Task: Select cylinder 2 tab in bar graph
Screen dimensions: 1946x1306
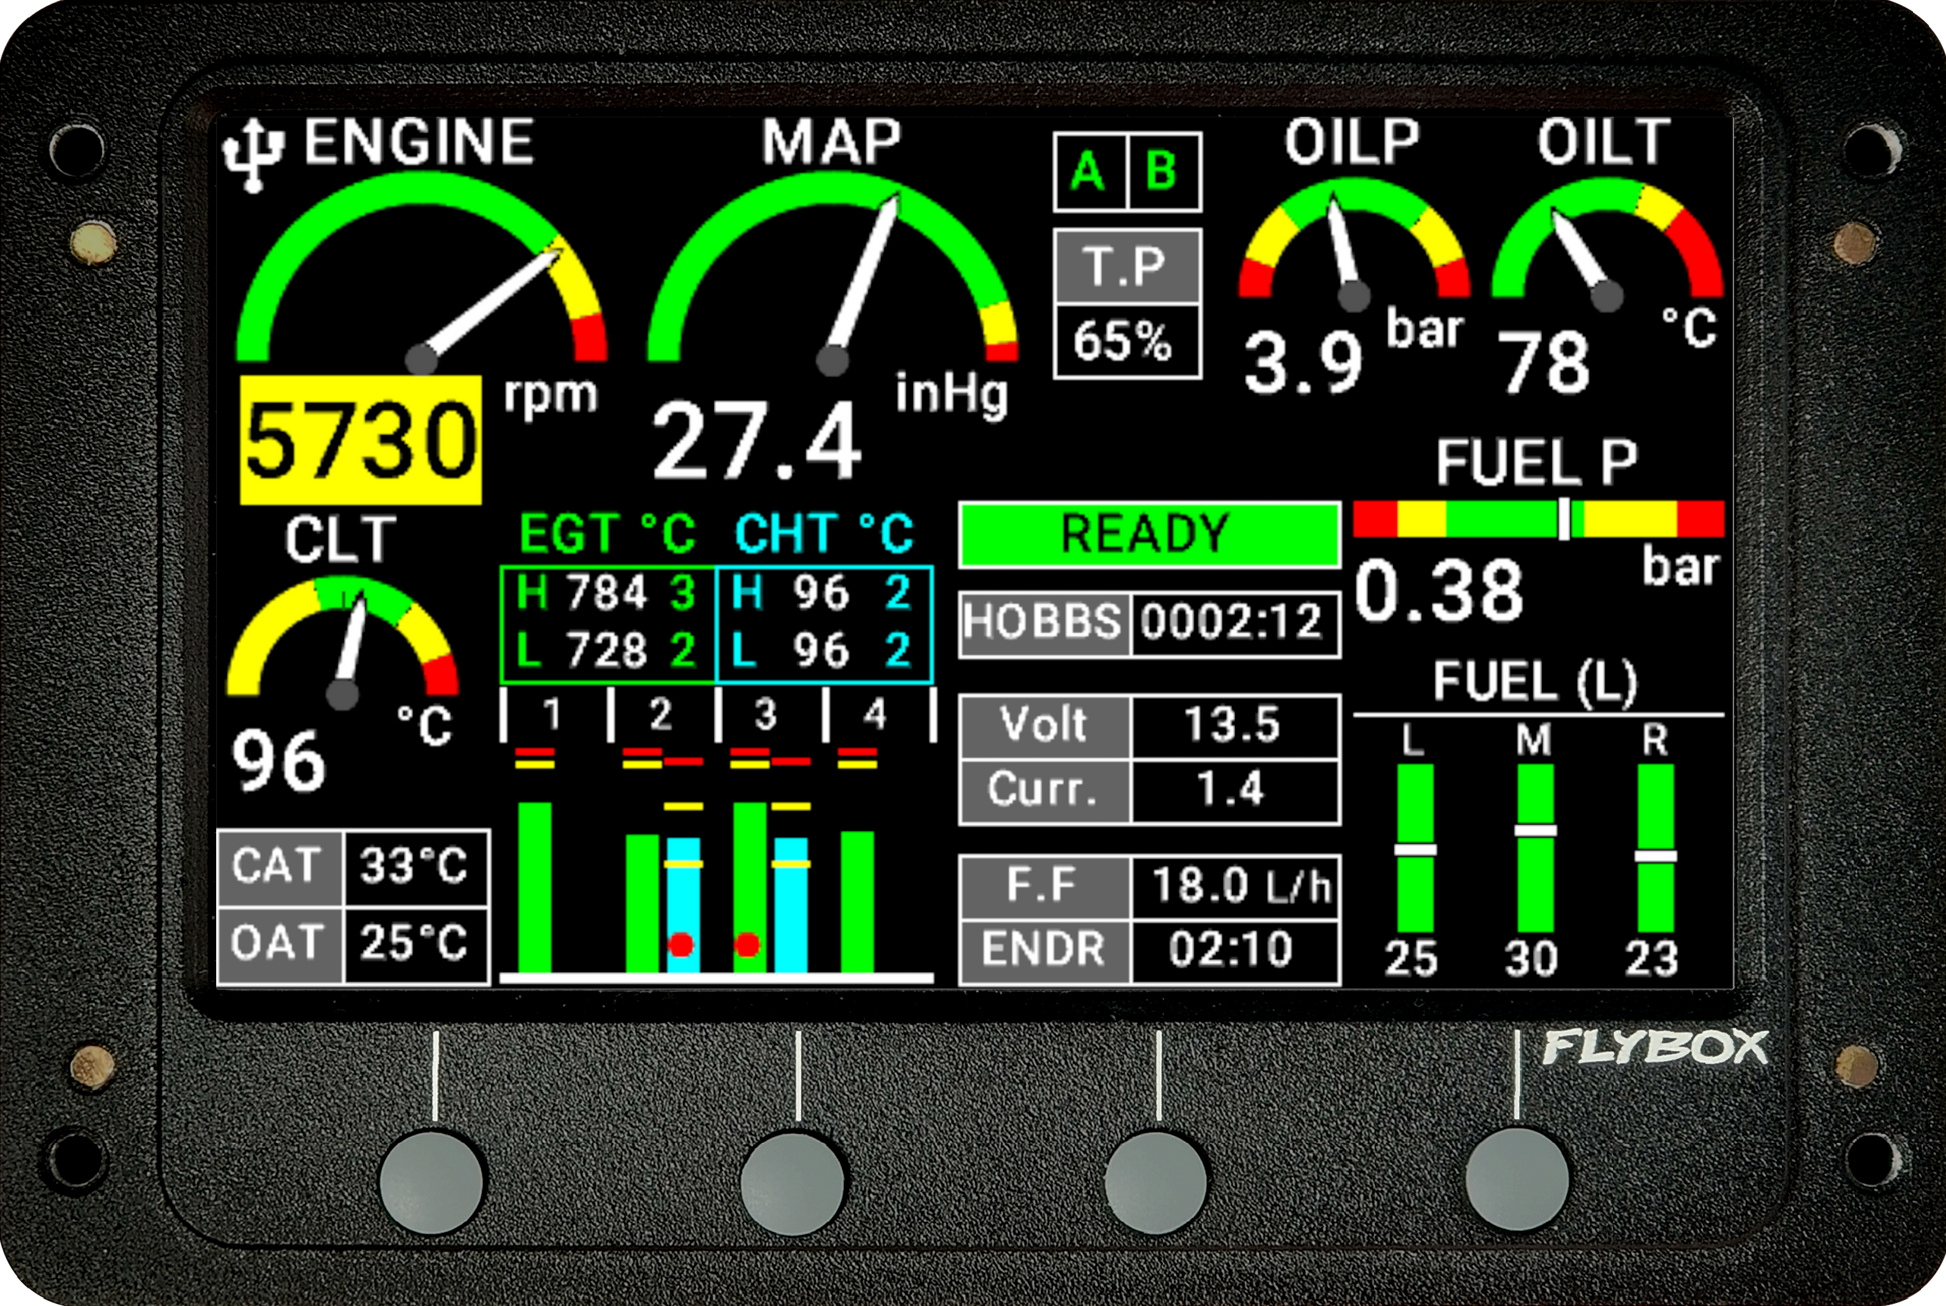Action: click(x=660, y=715)
